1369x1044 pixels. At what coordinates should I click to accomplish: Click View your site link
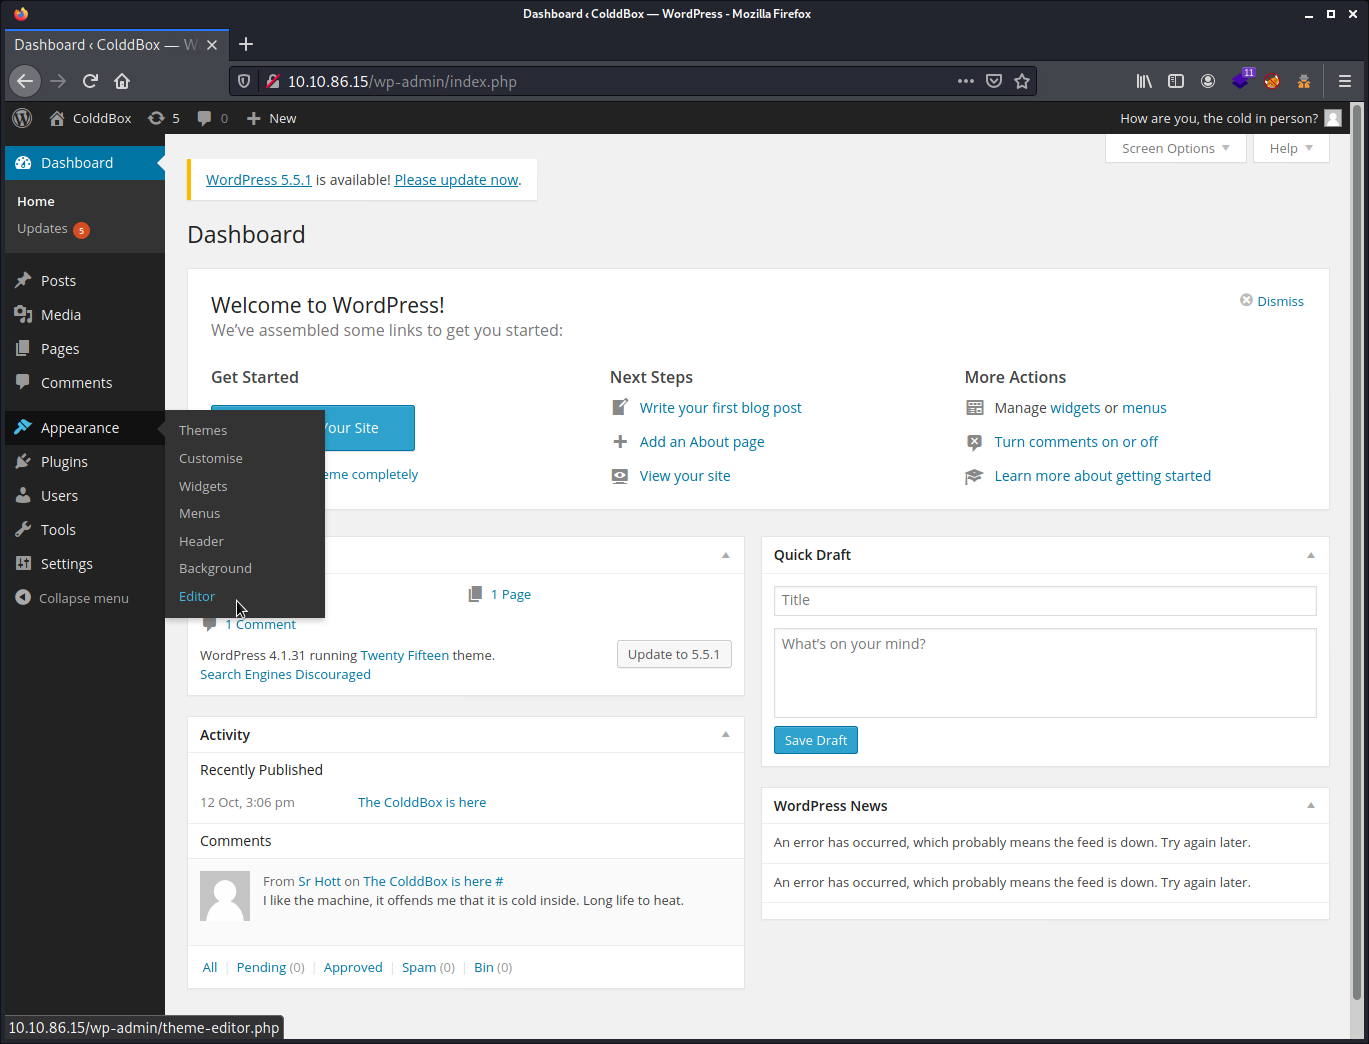(685, 476)
